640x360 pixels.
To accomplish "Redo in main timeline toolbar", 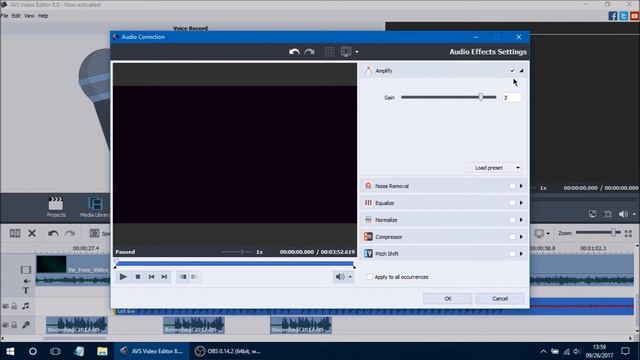I will [70, 233].
